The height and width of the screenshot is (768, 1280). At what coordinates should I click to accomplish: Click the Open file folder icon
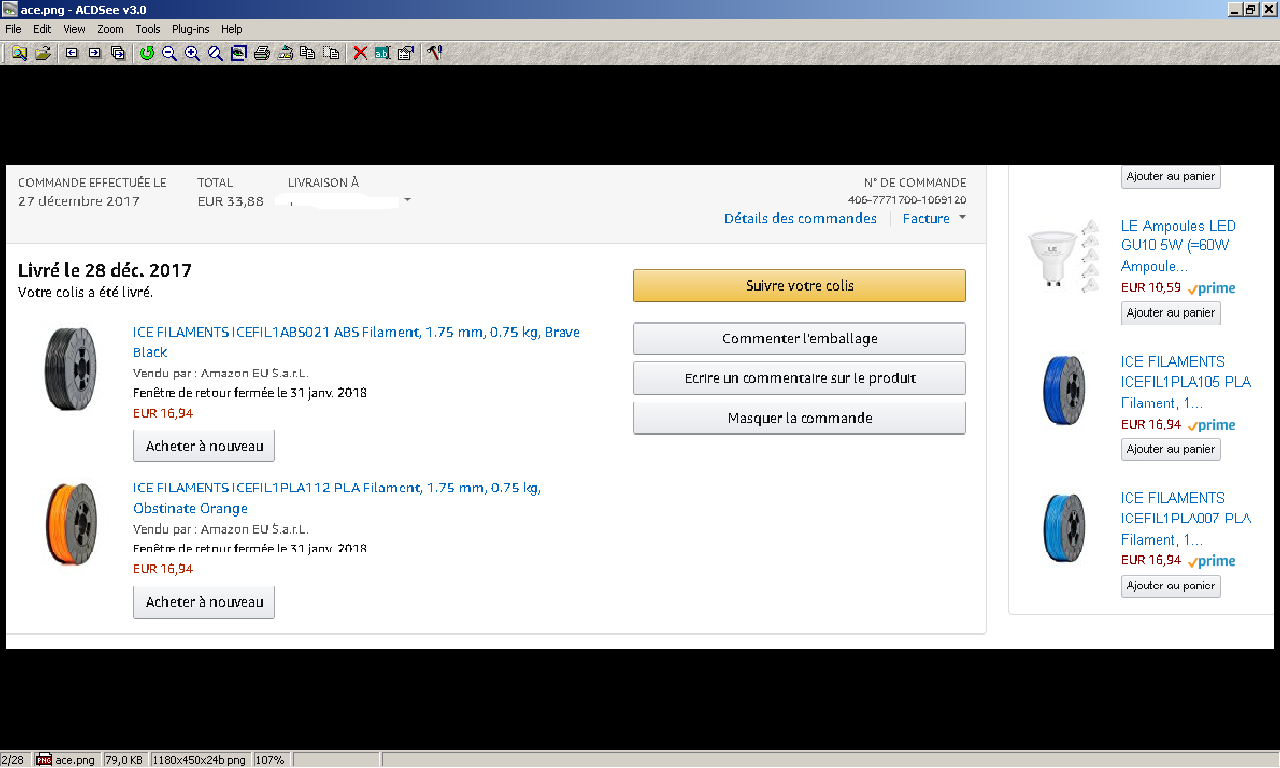42,53
